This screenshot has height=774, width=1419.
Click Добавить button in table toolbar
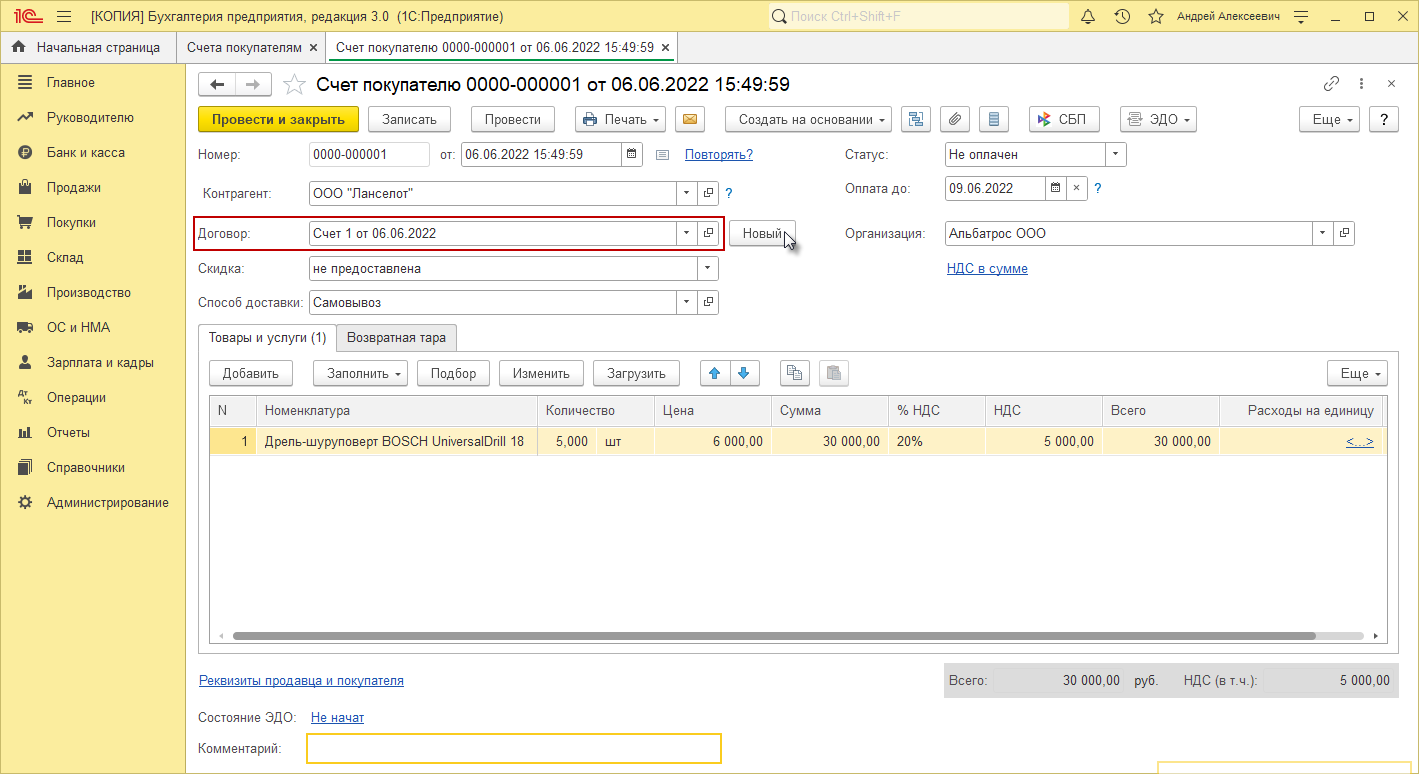coord(251,373)
